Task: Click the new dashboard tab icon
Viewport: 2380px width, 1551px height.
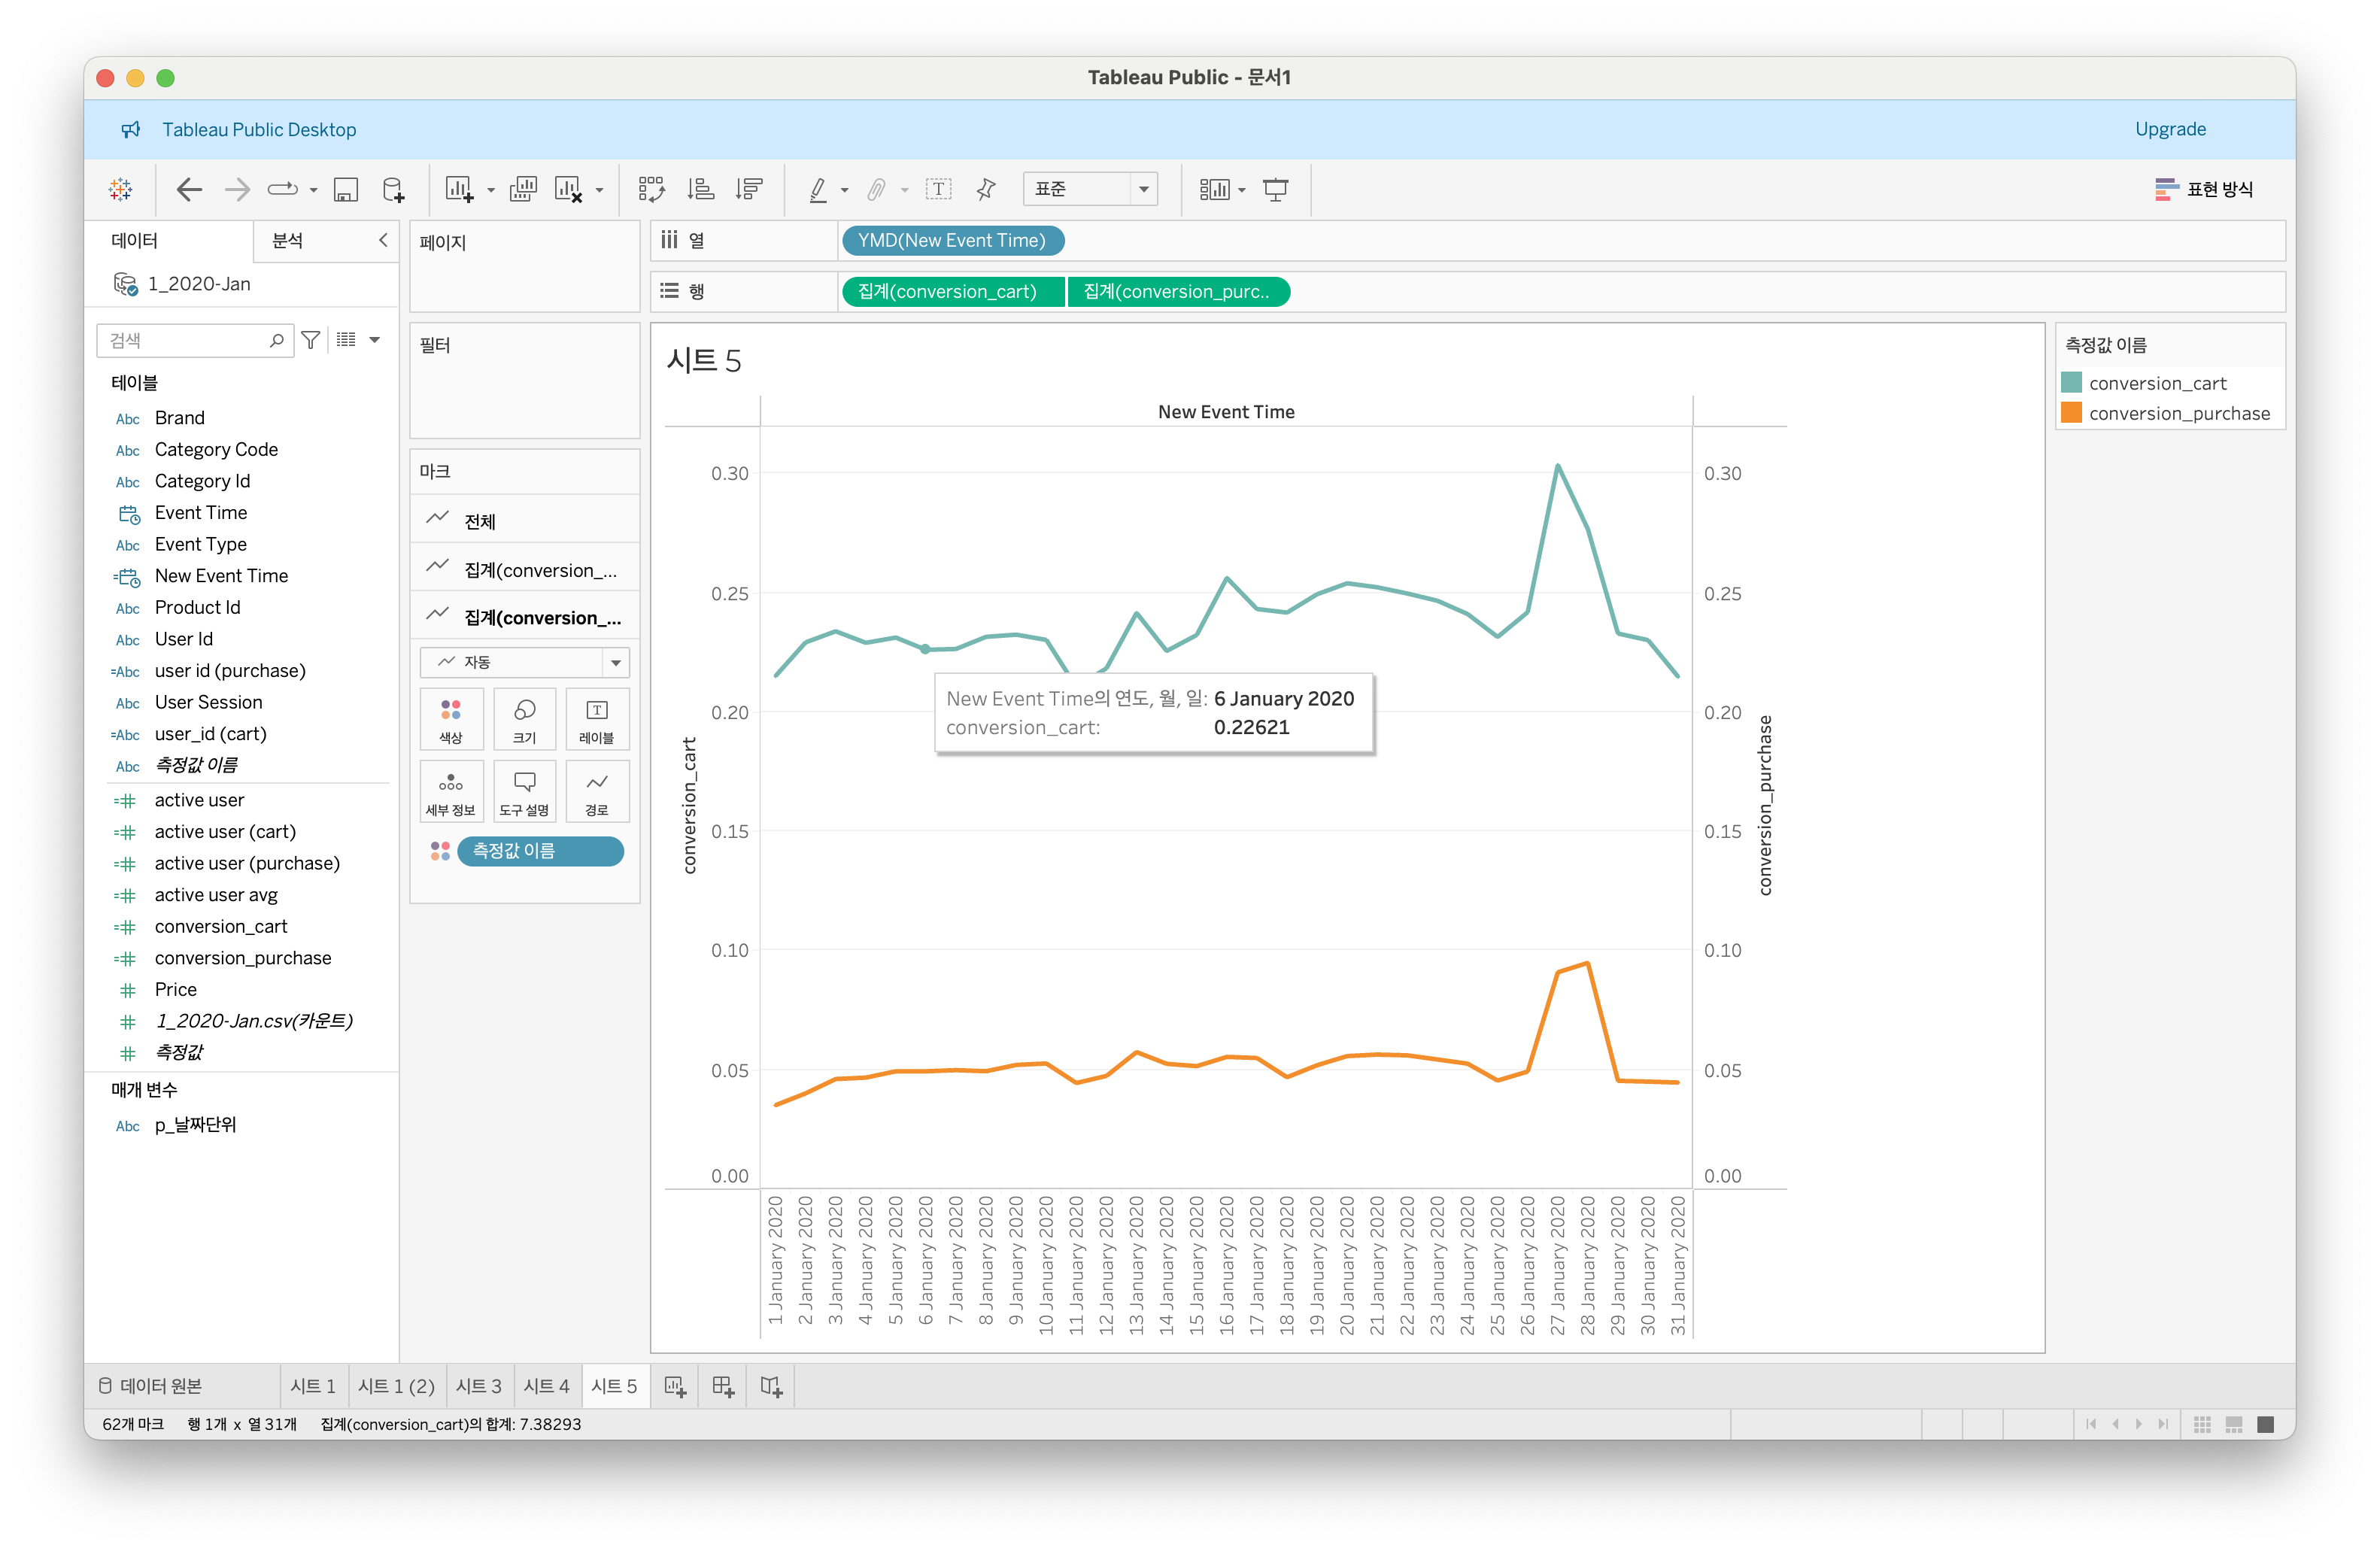Action: pos(723,1386)
